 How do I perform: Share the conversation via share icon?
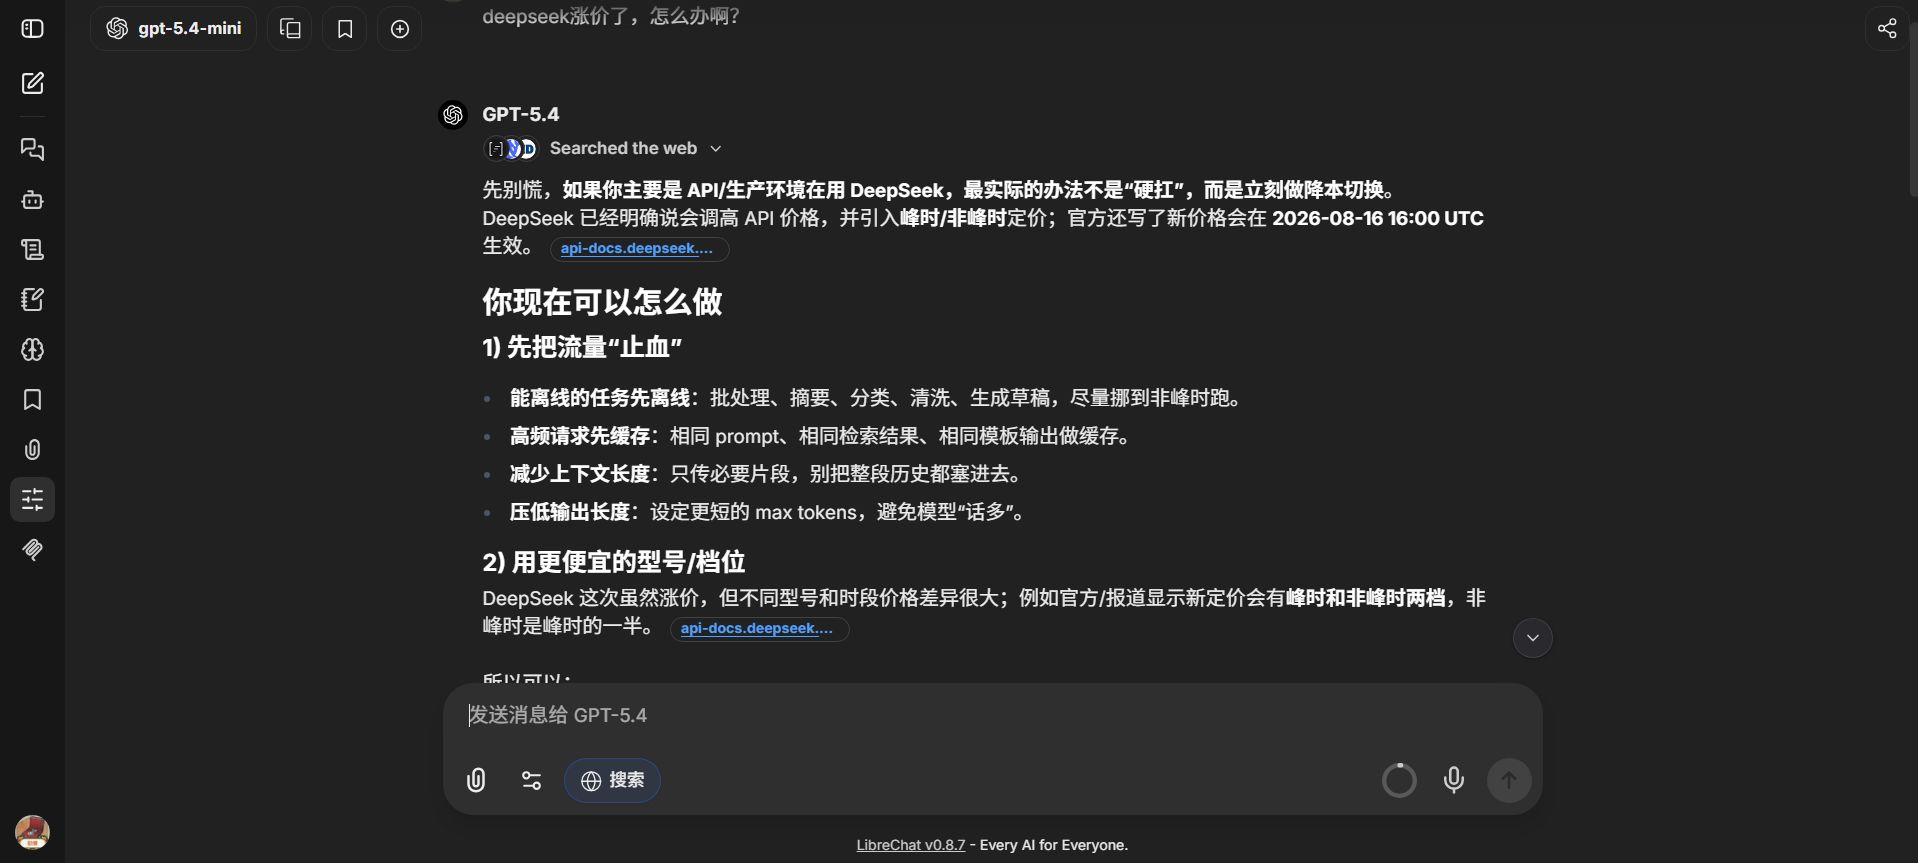1887,28
